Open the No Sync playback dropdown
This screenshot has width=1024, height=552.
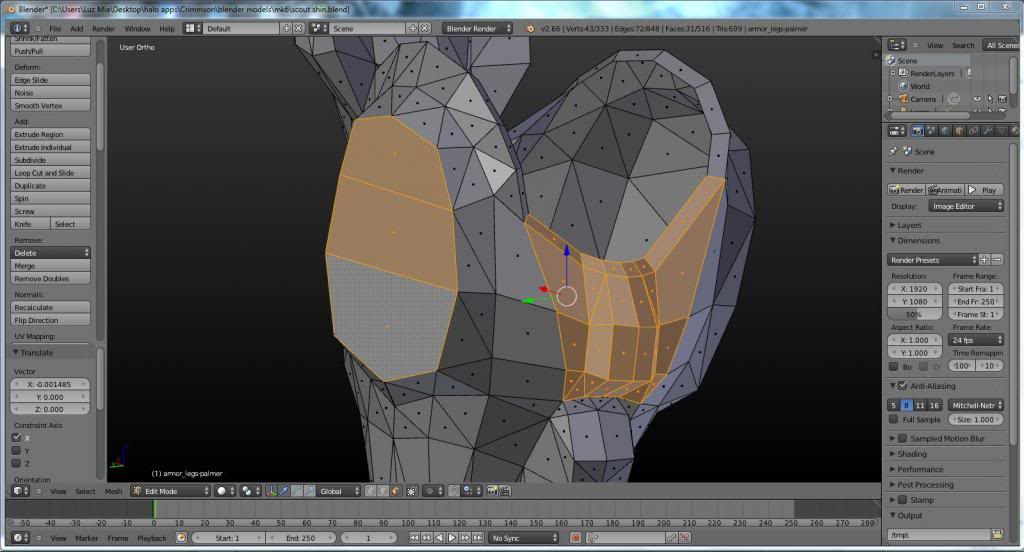pyautogui.click(x=524, y=538)
